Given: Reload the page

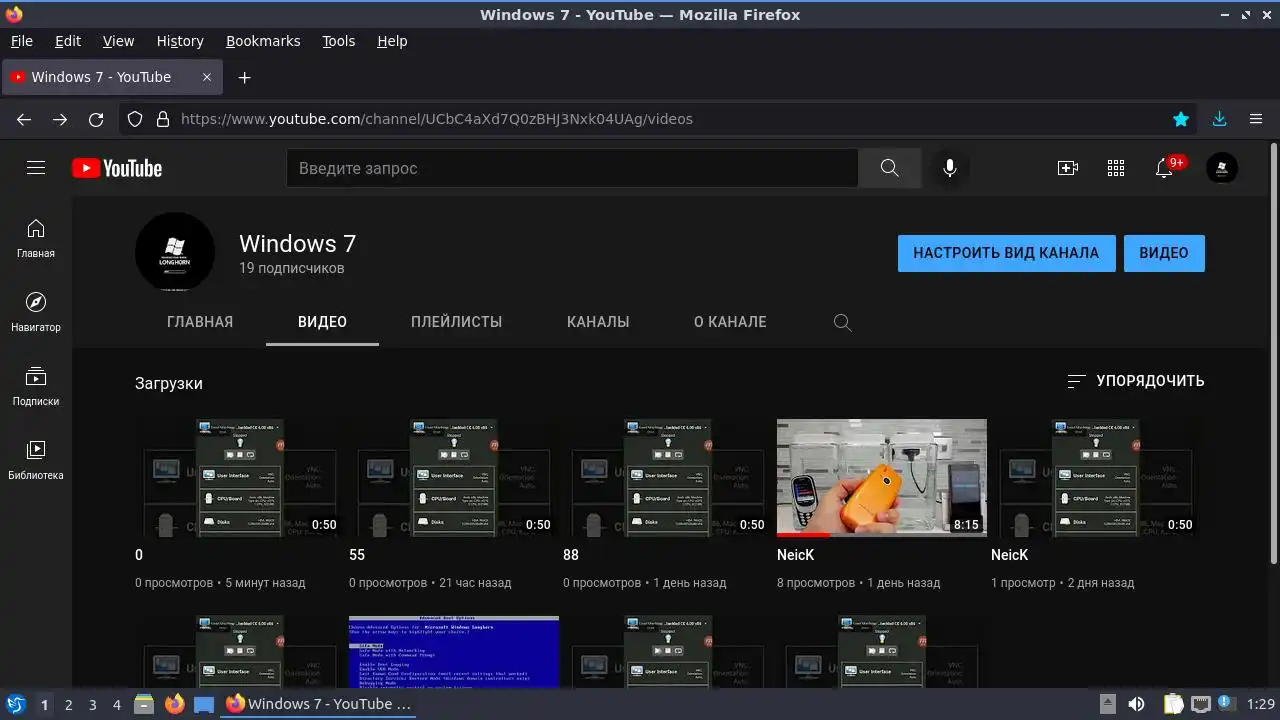Looking at the screenshot, I should click(96, 119).
